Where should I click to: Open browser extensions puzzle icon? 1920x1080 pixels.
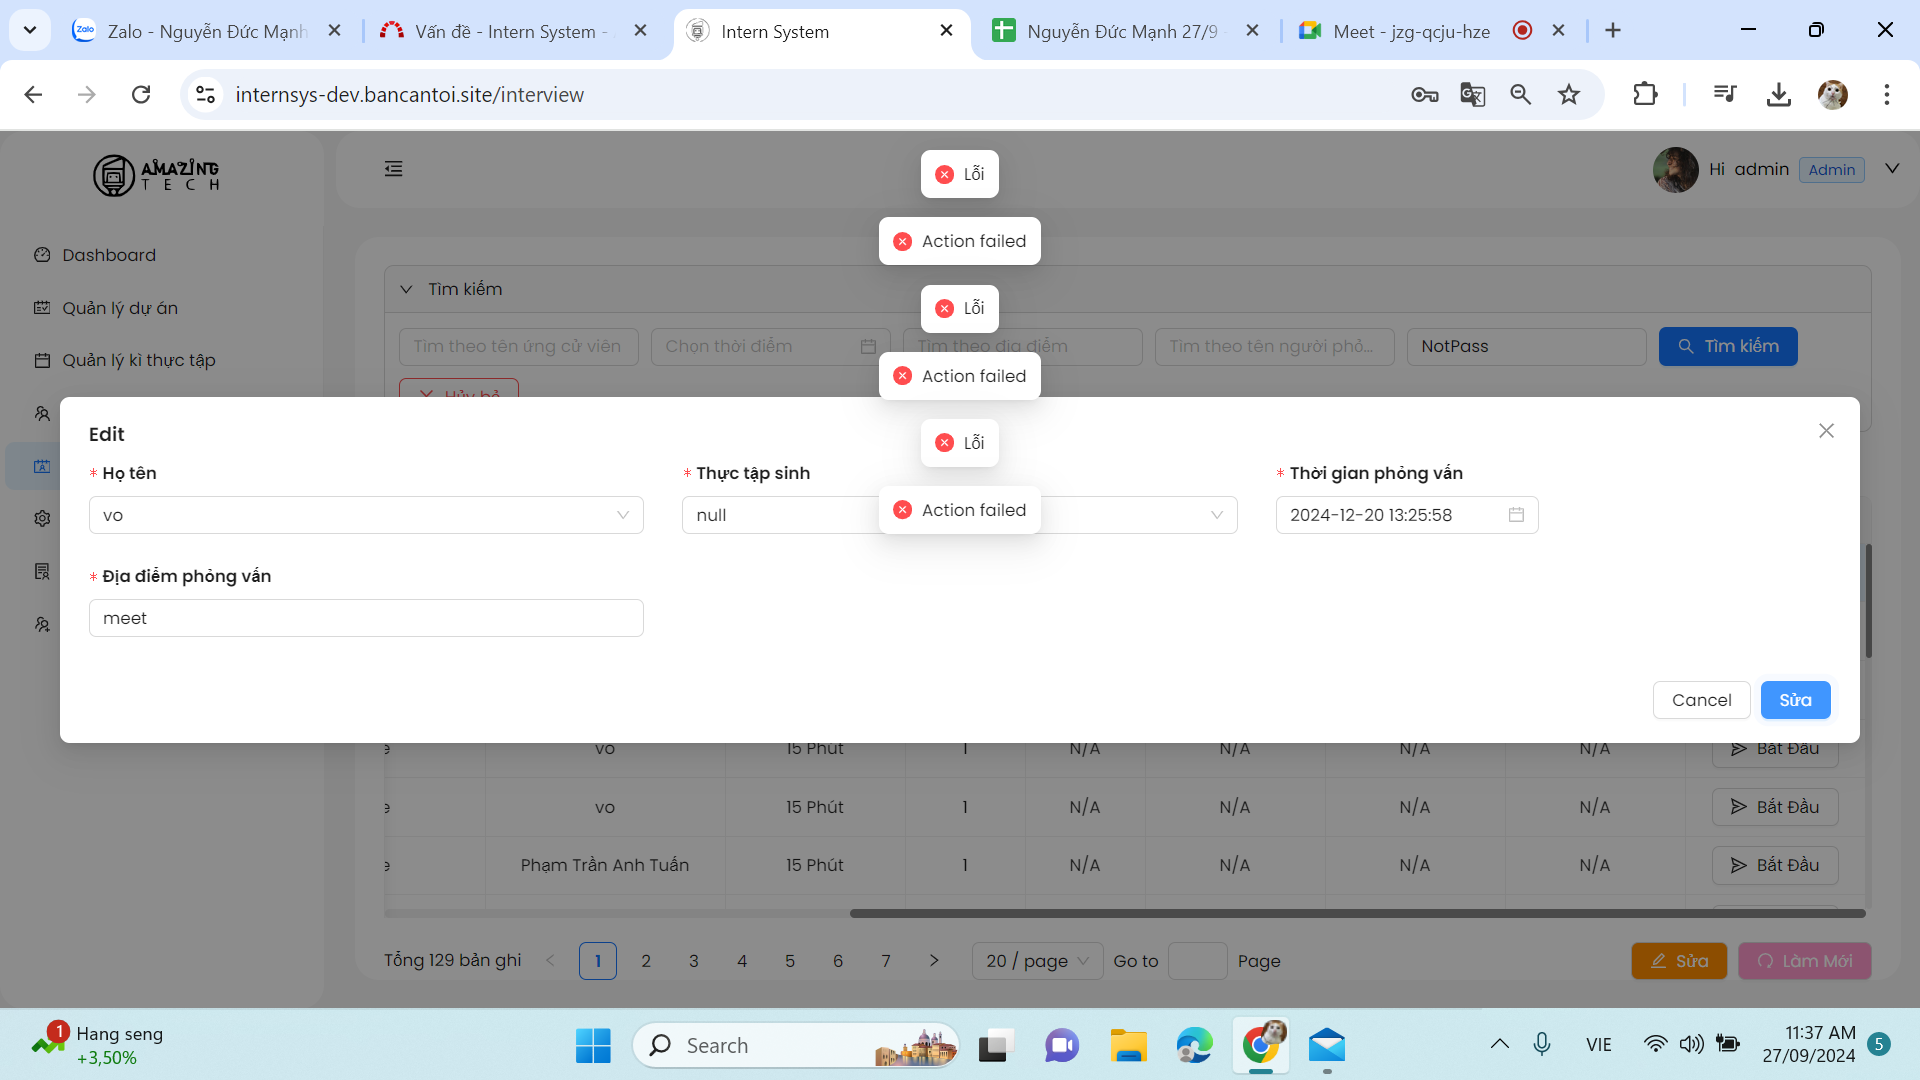[1645, 95]
